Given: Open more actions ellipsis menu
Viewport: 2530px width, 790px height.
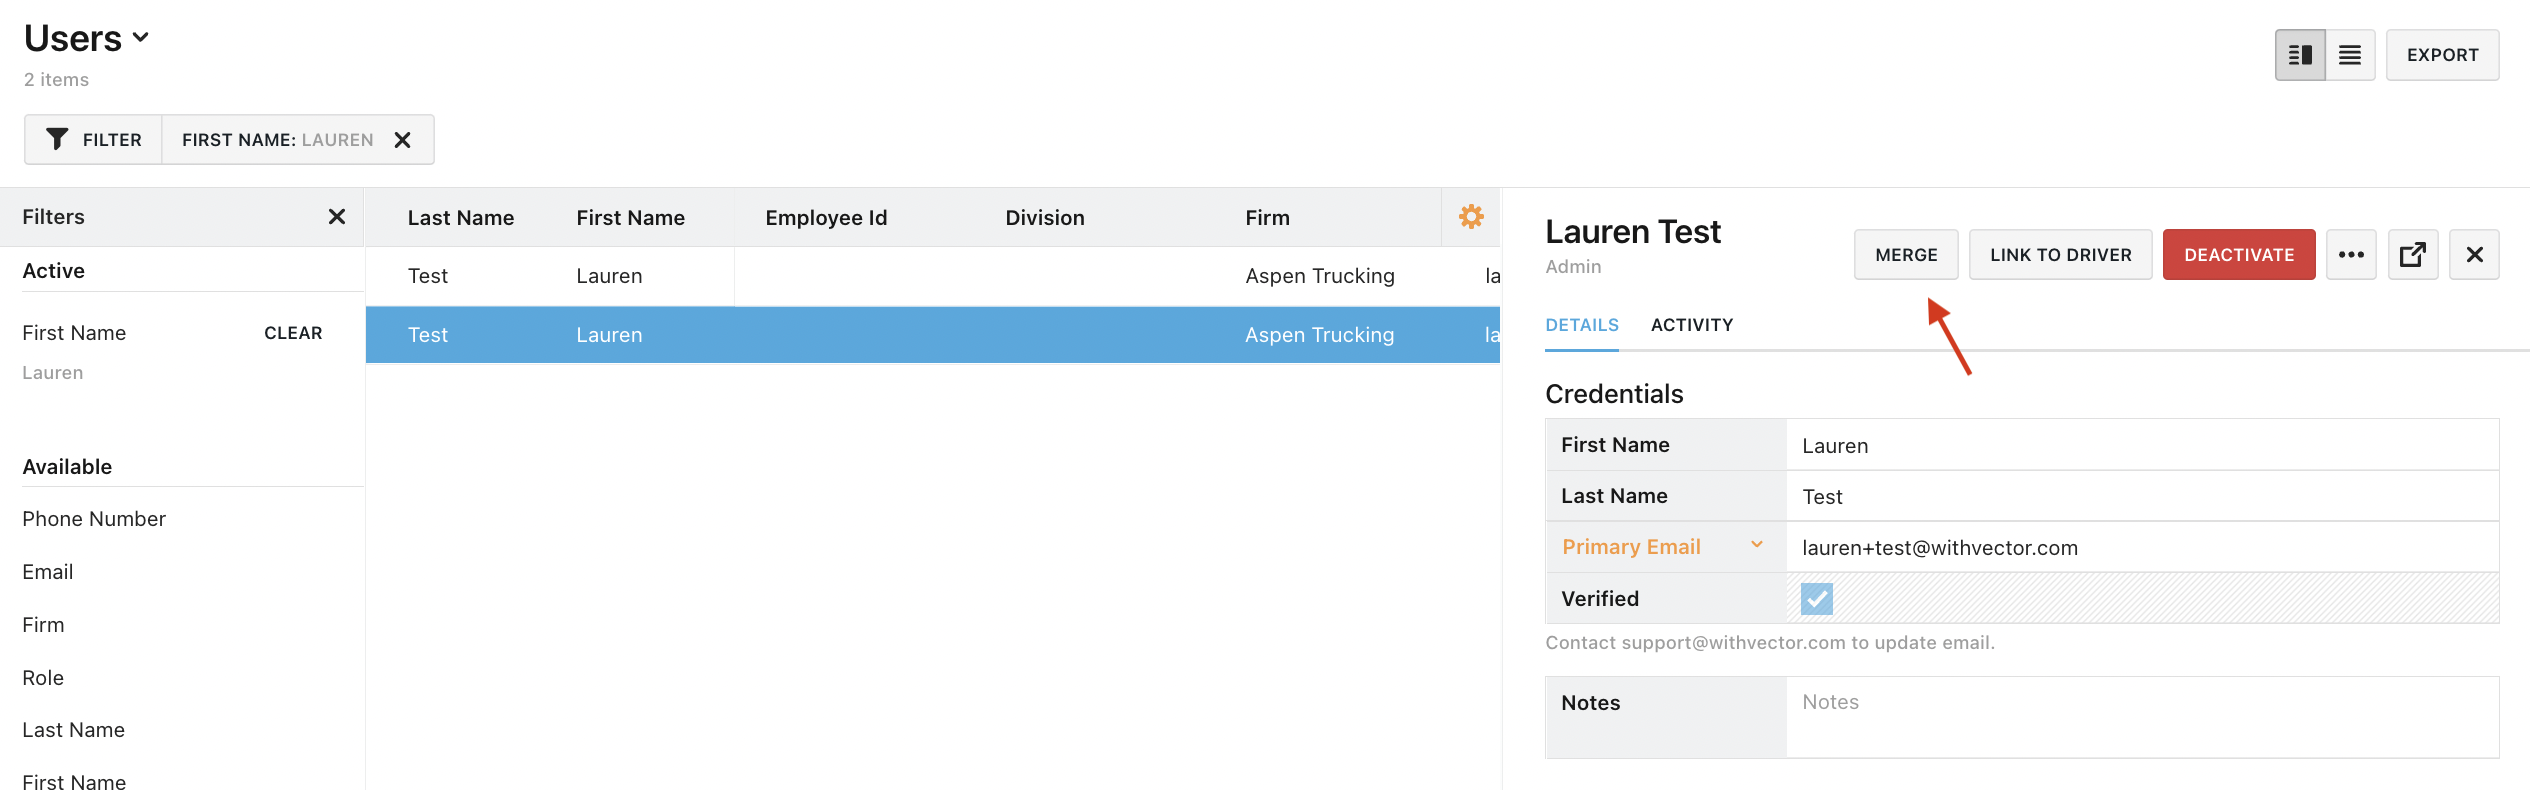Looking at the screenshot, I should point(2350,255).
